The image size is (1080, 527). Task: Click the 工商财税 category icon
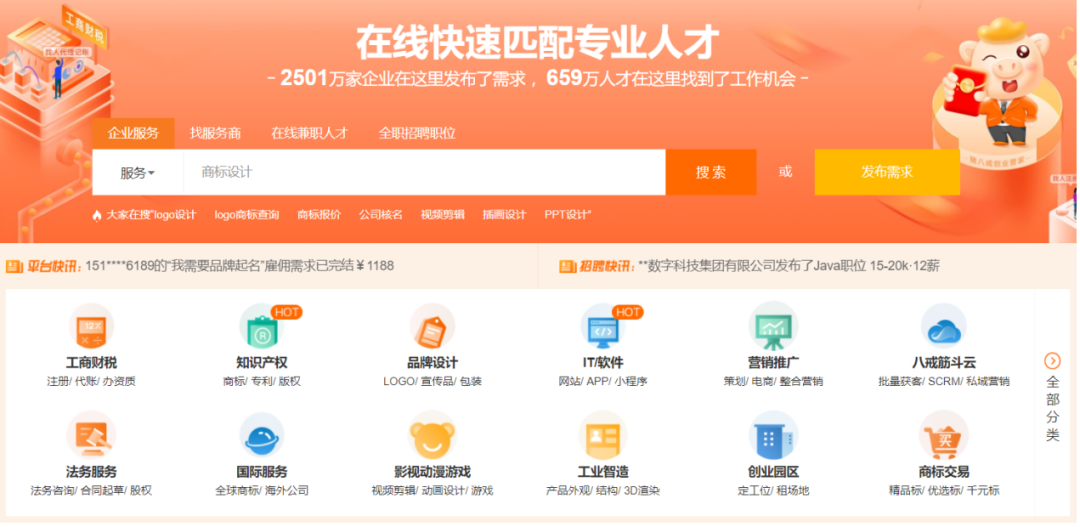coord(91,327)
